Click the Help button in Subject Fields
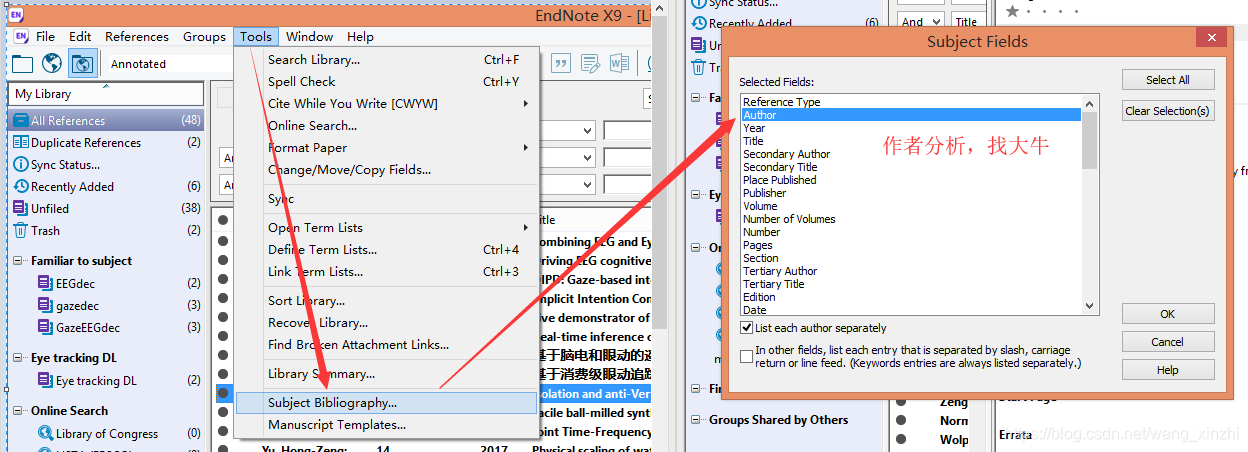Viewport: 1248px width, 452px height. [1167, 370]
